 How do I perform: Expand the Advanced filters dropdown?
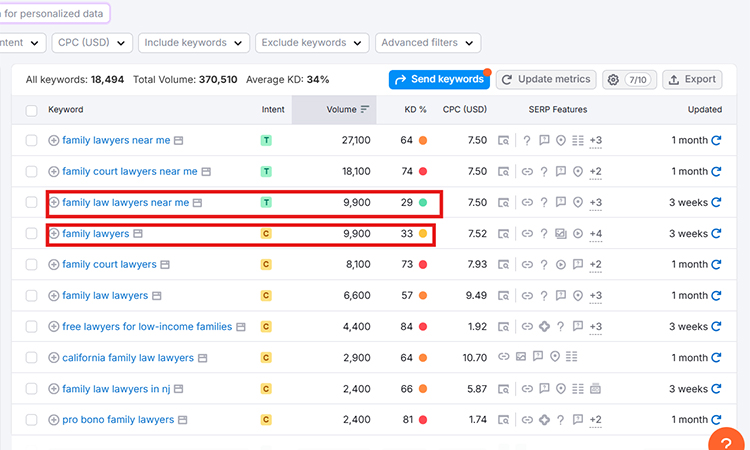click(x=428, y=43)
